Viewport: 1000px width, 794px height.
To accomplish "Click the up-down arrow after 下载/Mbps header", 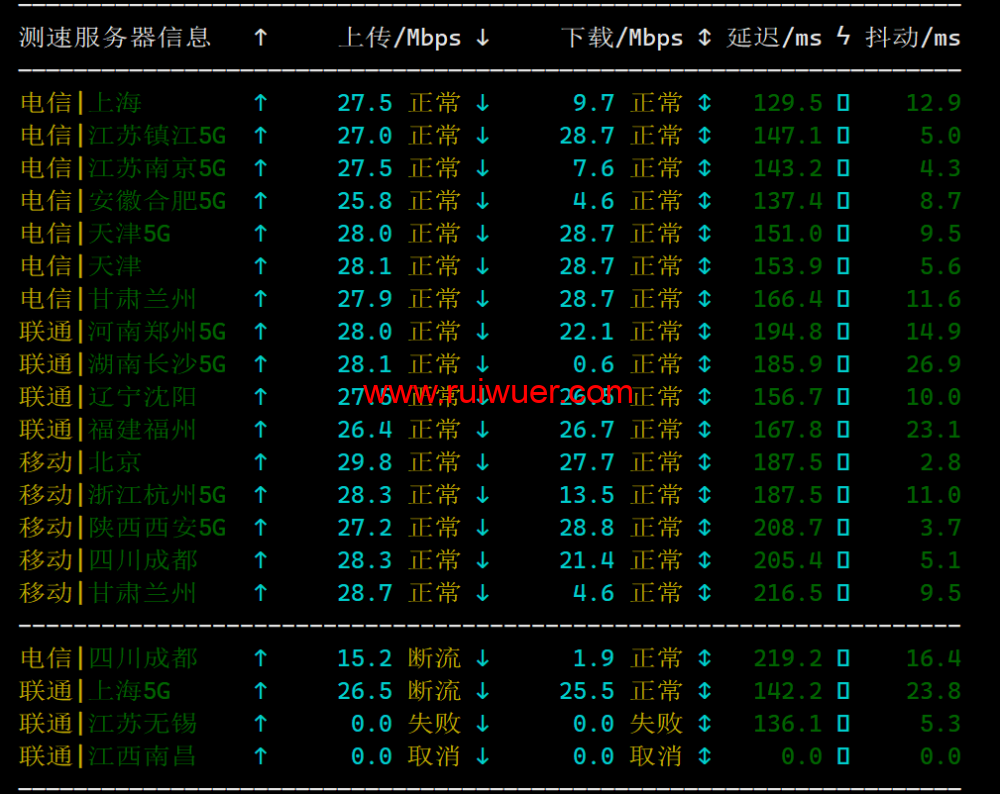I will [x=704, y=38].
